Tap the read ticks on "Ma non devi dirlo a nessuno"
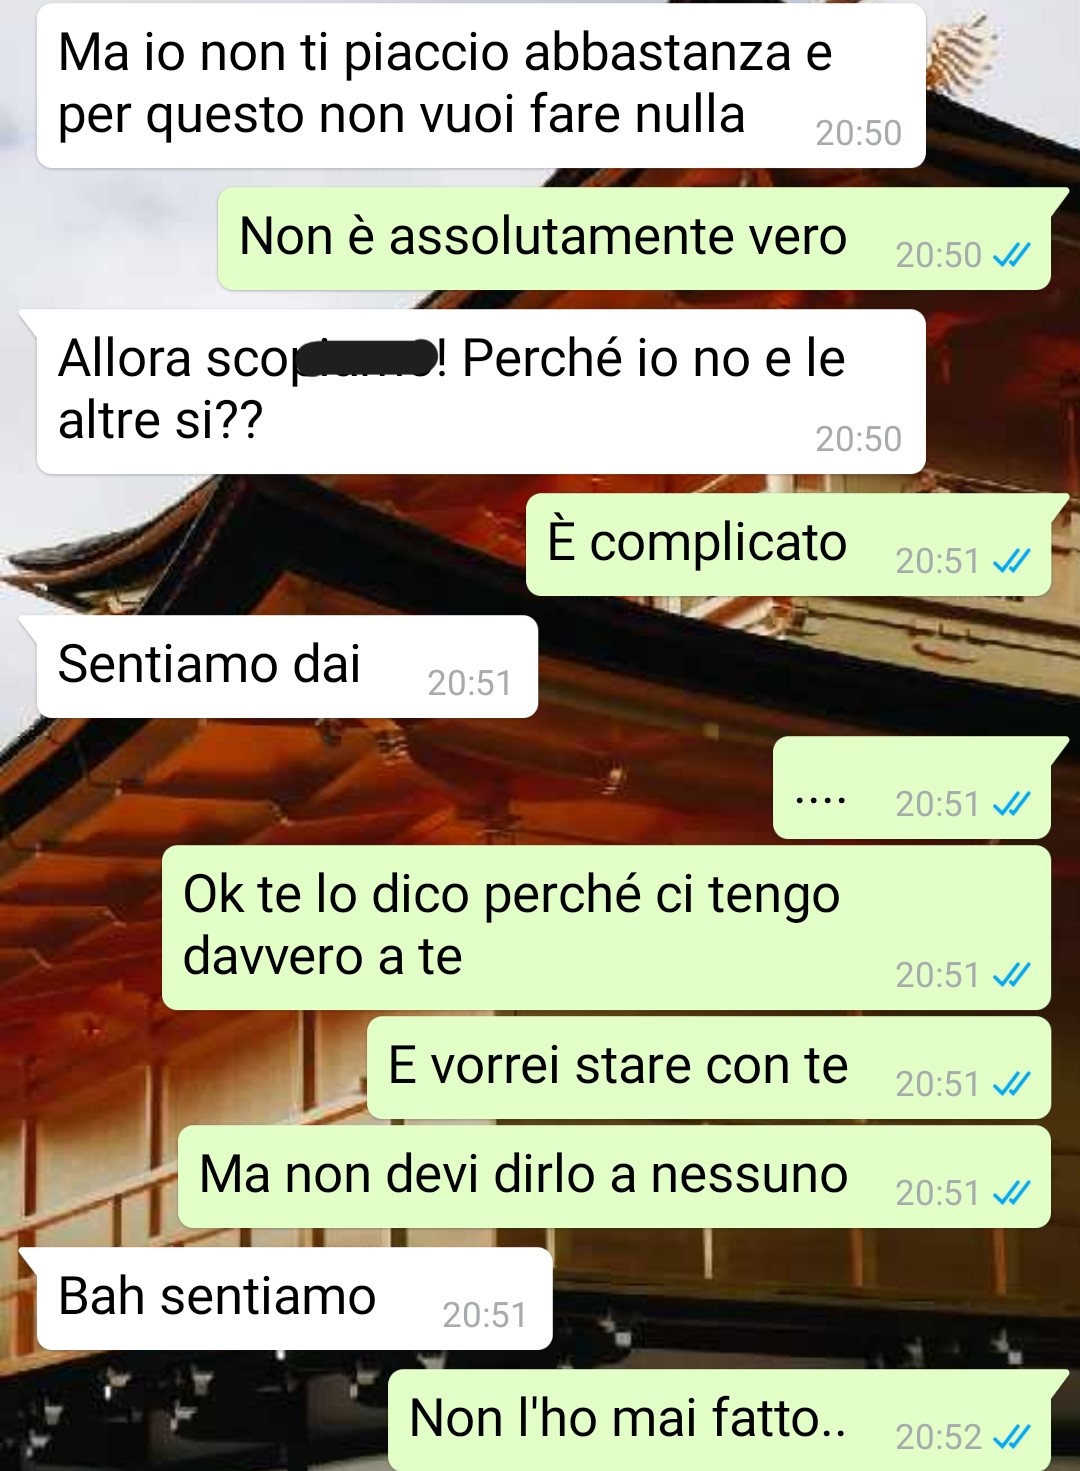 click(1011, 1193)
